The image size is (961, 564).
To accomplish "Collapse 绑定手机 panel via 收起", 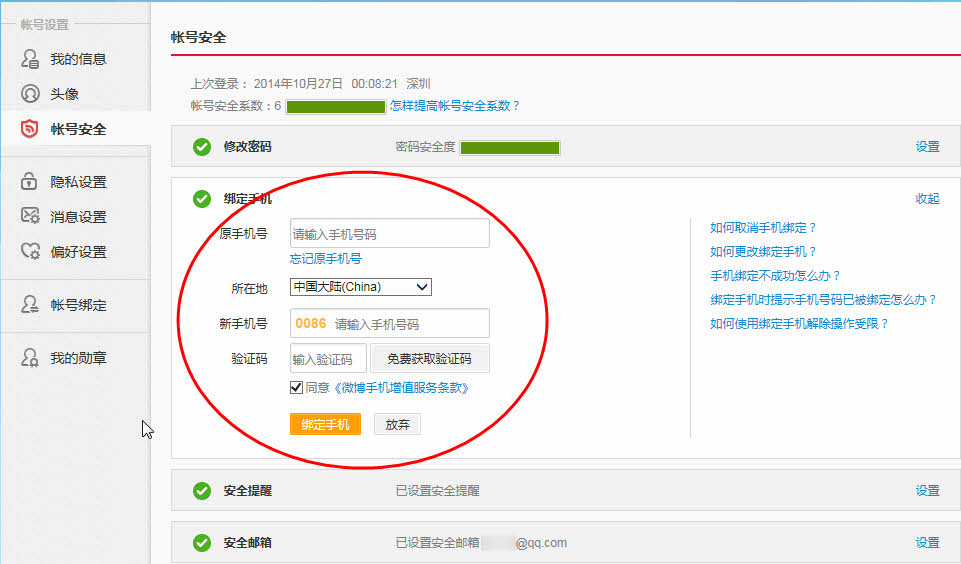I will tap(927, 199).
